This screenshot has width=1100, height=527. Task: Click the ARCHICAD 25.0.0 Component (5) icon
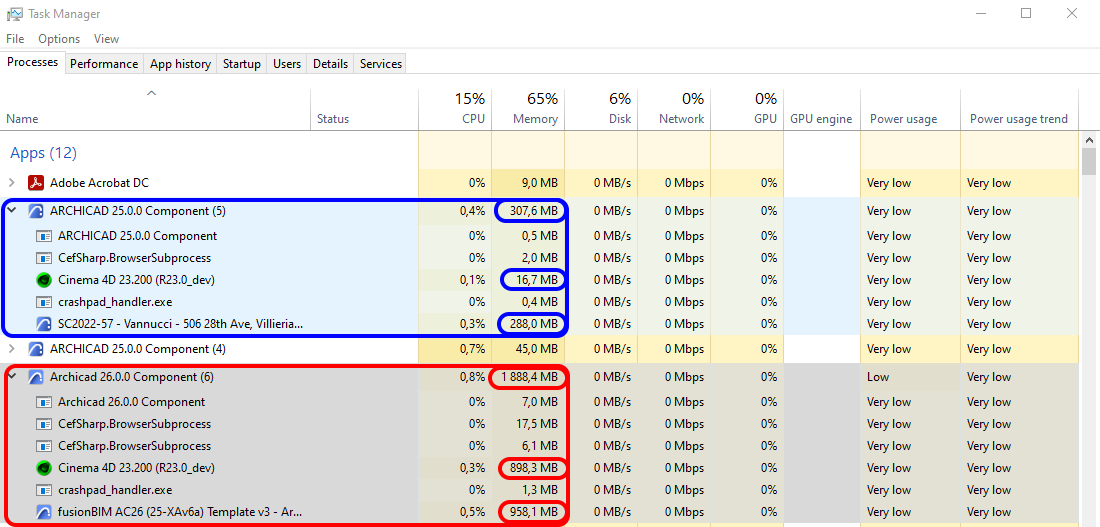pyautogui.click(x=36, y=211)
